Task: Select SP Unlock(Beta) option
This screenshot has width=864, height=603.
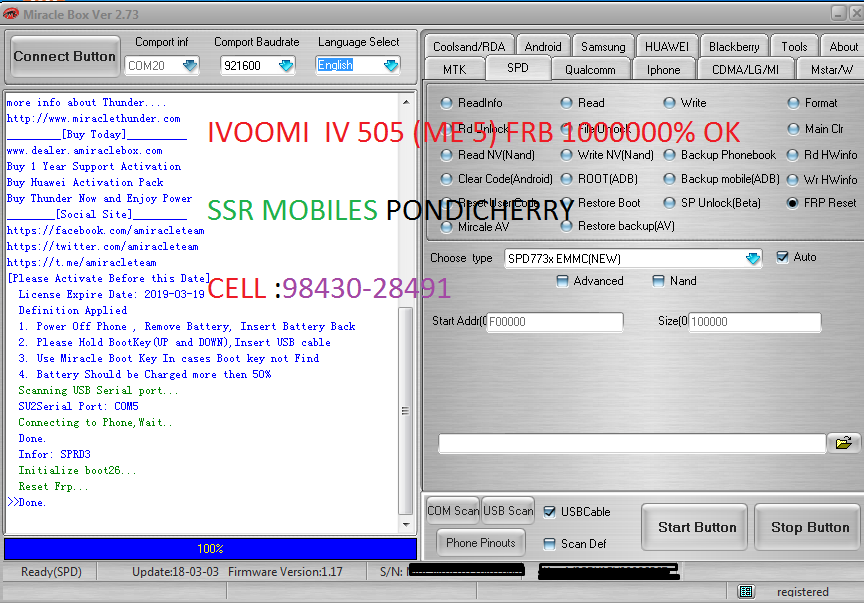Action: pyautogui.click(x=669, y=203)
